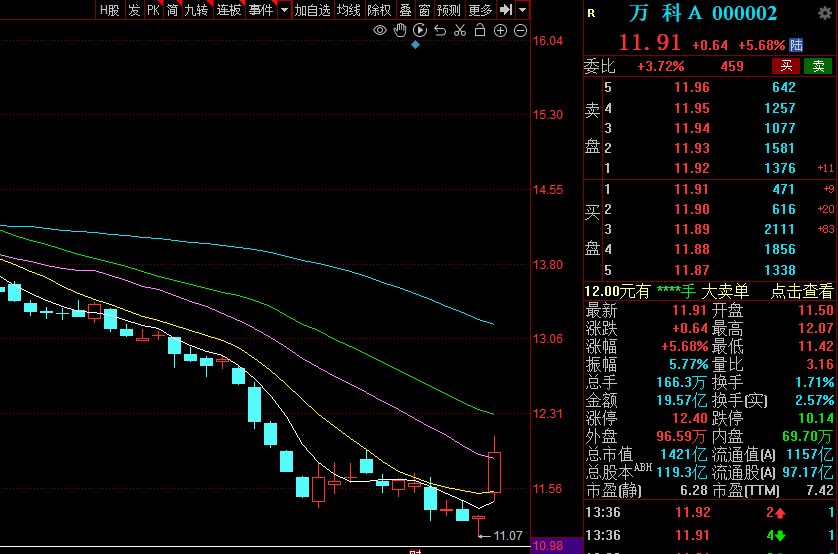Select the 九转 indicator button
Image resolution: width=838 pixels, height=554 pixels.
pos(197,10)
